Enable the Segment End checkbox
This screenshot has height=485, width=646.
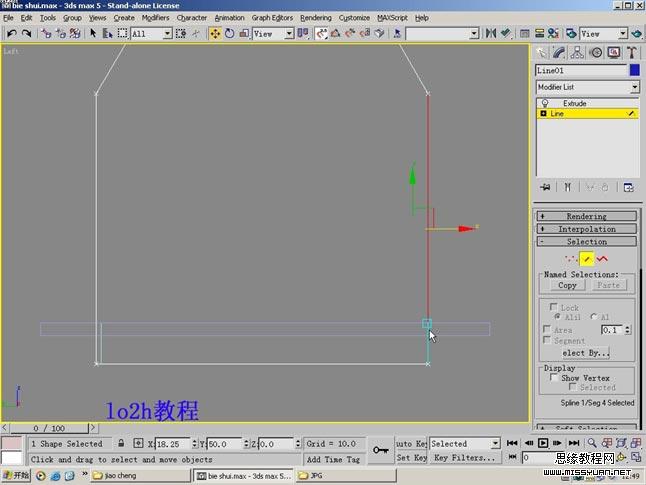[x=547, y=340]
